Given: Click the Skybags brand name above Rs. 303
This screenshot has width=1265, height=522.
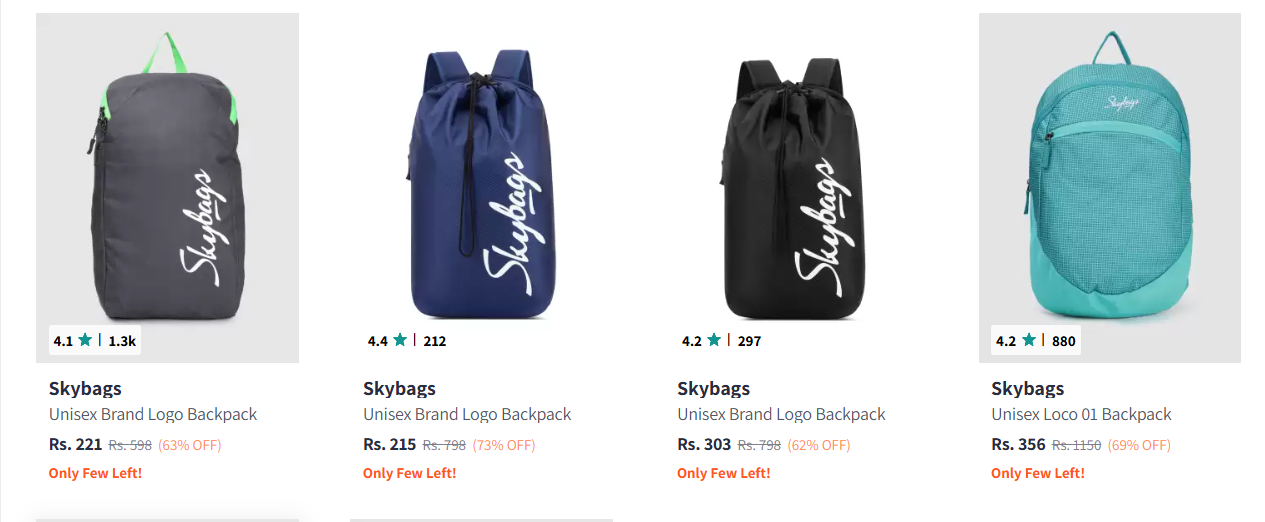Looking at the screenshot, I should tap(713, 389).
